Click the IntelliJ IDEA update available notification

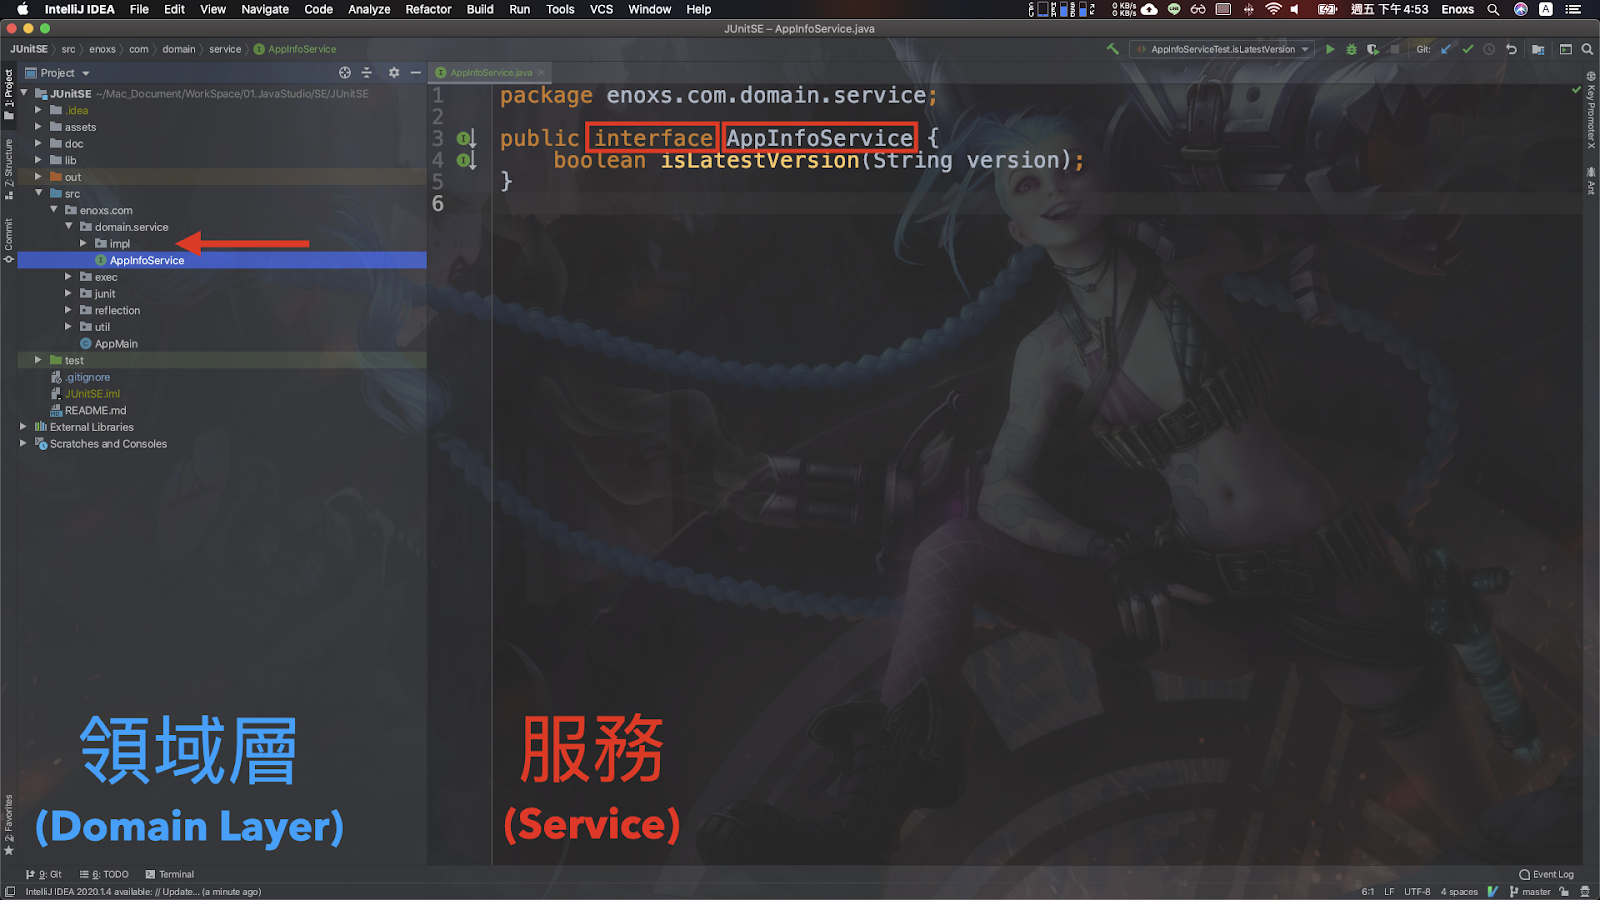coord(143,892)
